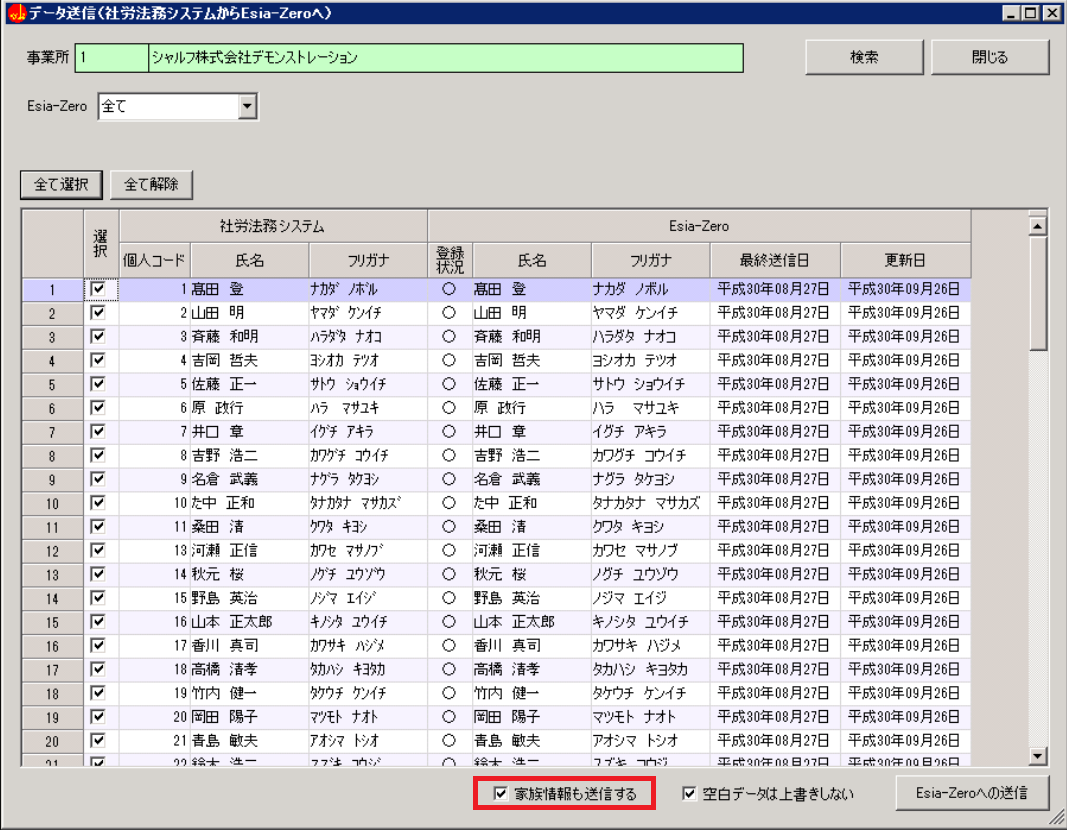Open the Esia-Zero filter dropdown showing 全て
The height and width of the screenshot is (830, 1067).
[x=247, y=106]
